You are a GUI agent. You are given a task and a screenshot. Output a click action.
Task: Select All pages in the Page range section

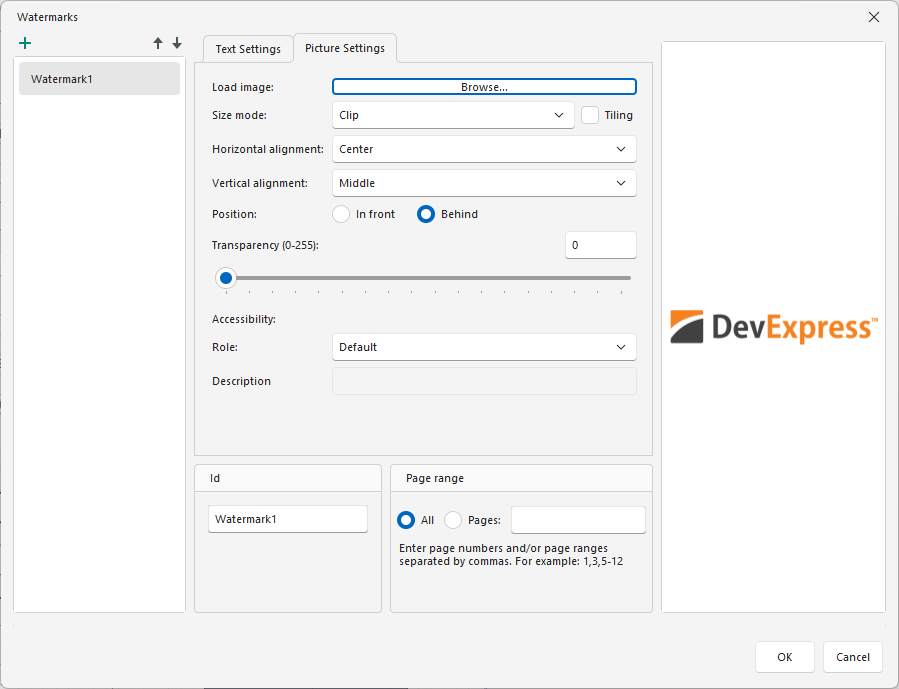[x=404, y=519]
